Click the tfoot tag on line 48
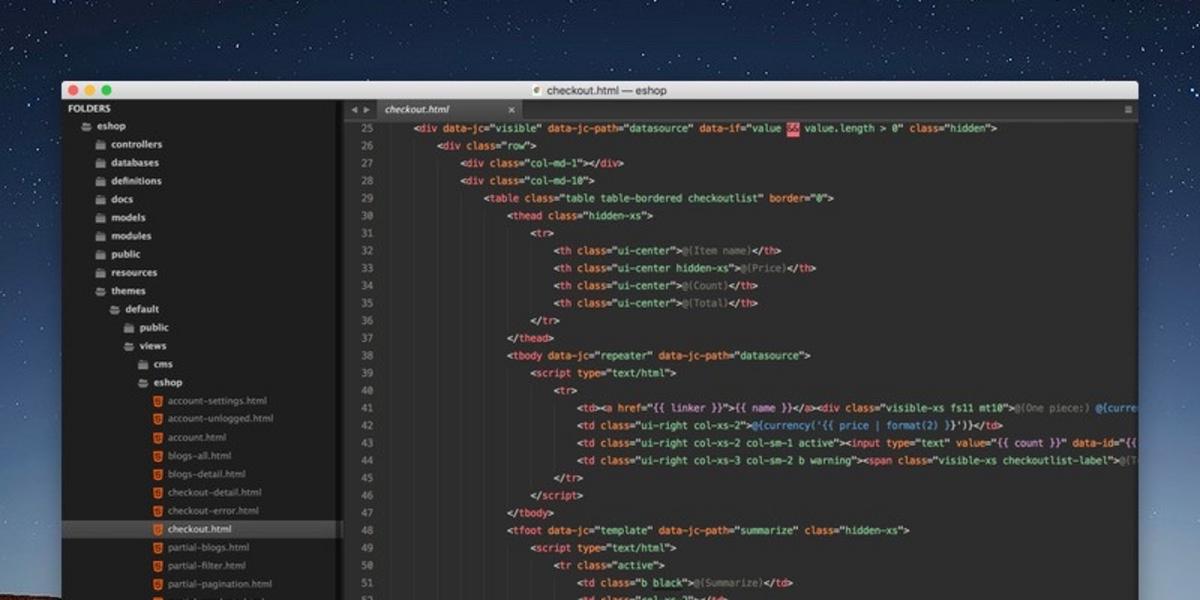This screenshot has width=1200, height=600. pos(708,530)
